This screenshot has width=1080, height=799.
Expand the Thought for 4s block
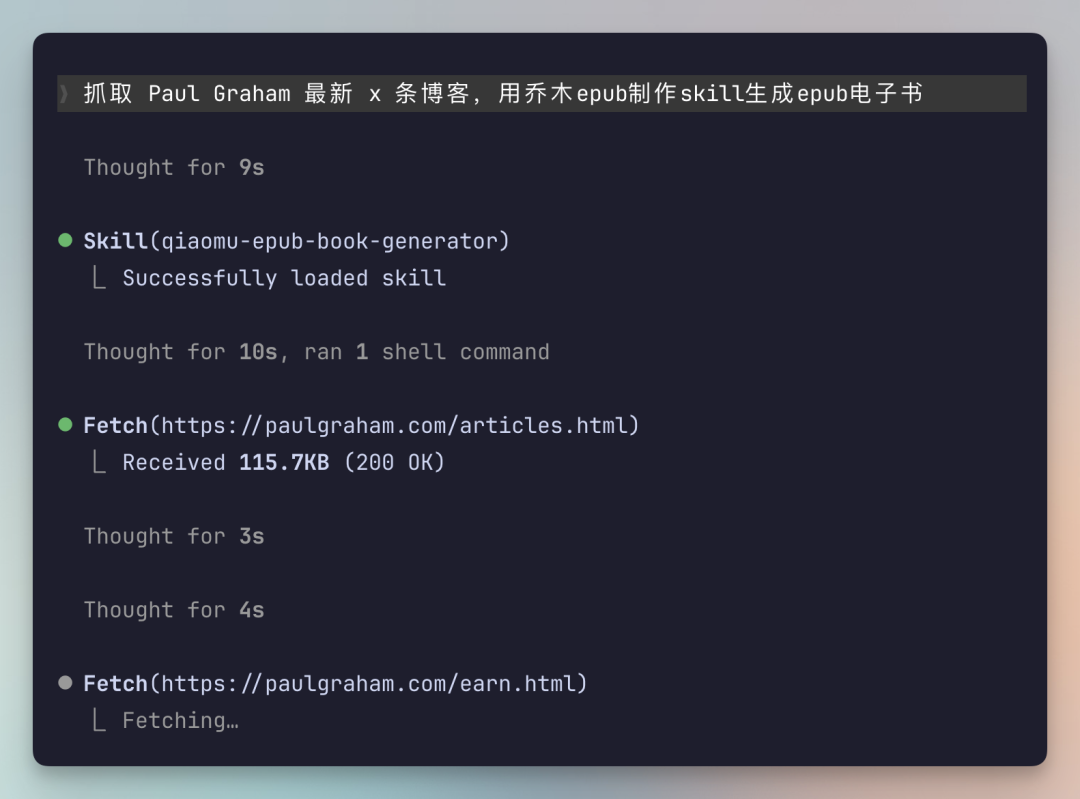[174, 610]
